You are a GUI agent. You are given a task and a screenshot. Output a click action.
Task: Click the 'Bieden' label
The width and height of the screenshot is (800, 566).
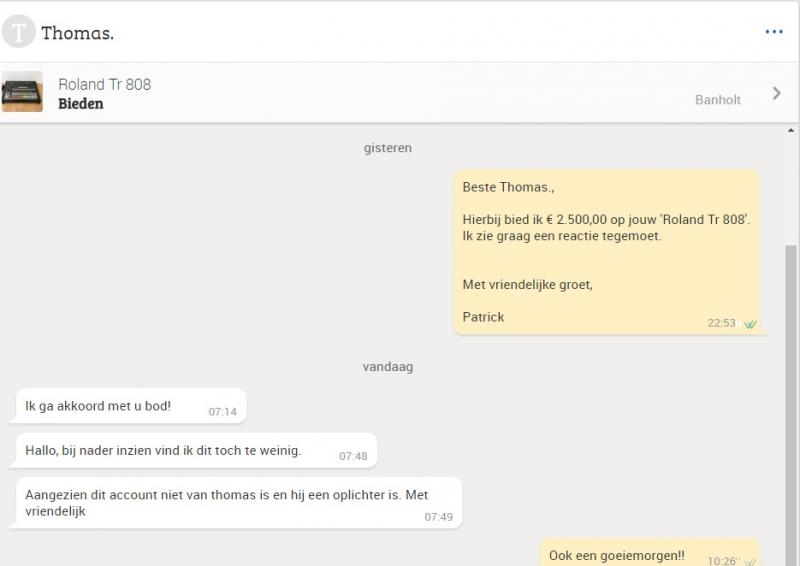[81, 104]
